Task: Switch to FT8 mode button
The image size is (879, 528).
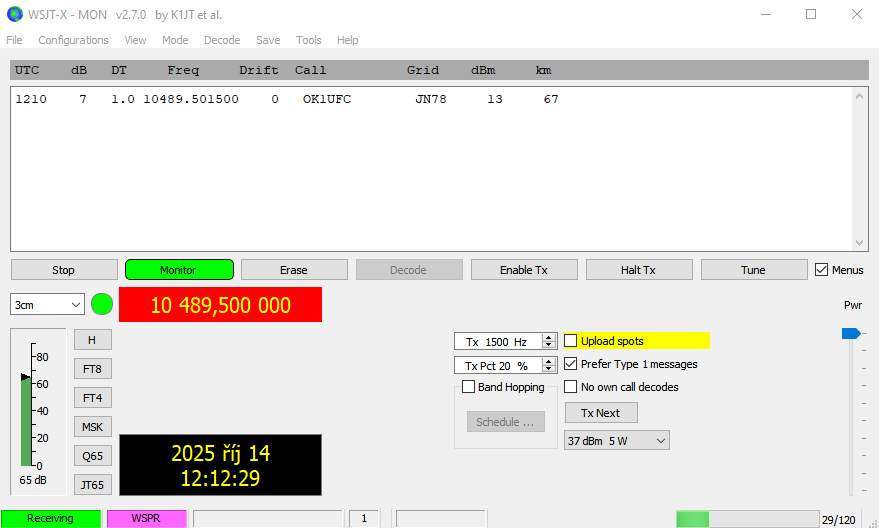Action: pyautogui.click(x=92, y=369)
